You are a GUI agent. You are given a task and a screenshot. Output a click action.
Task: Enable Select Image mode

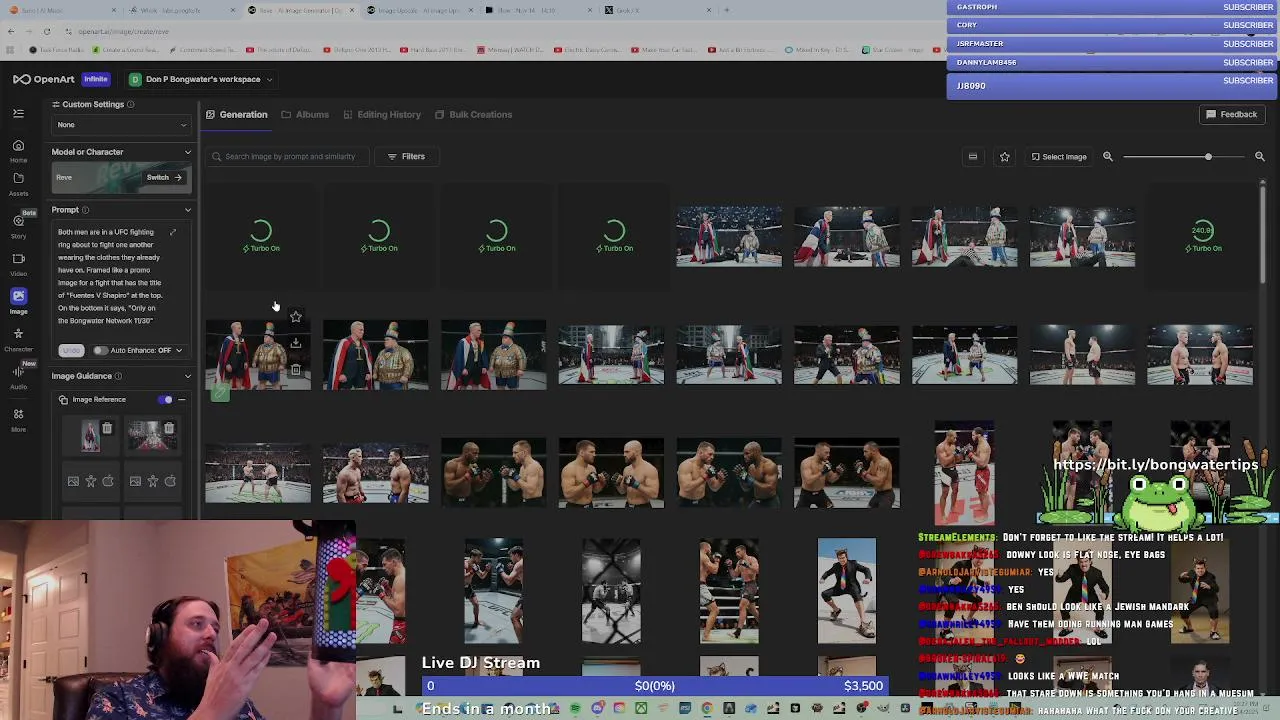click(1058, 156)
